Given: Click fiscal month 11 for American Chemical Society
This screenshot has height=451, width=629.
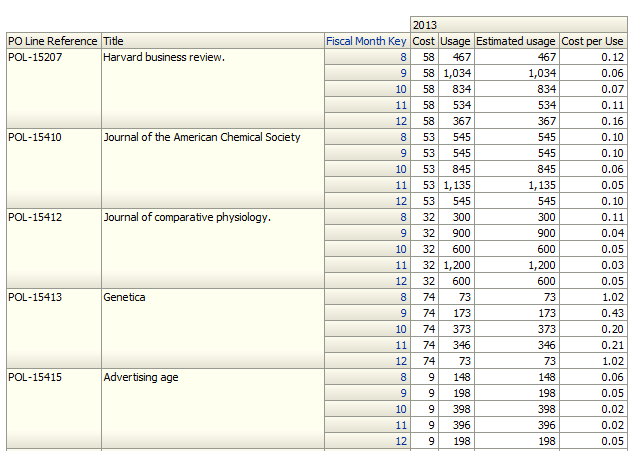Looking at the screenshot, I should pos(367,185).
